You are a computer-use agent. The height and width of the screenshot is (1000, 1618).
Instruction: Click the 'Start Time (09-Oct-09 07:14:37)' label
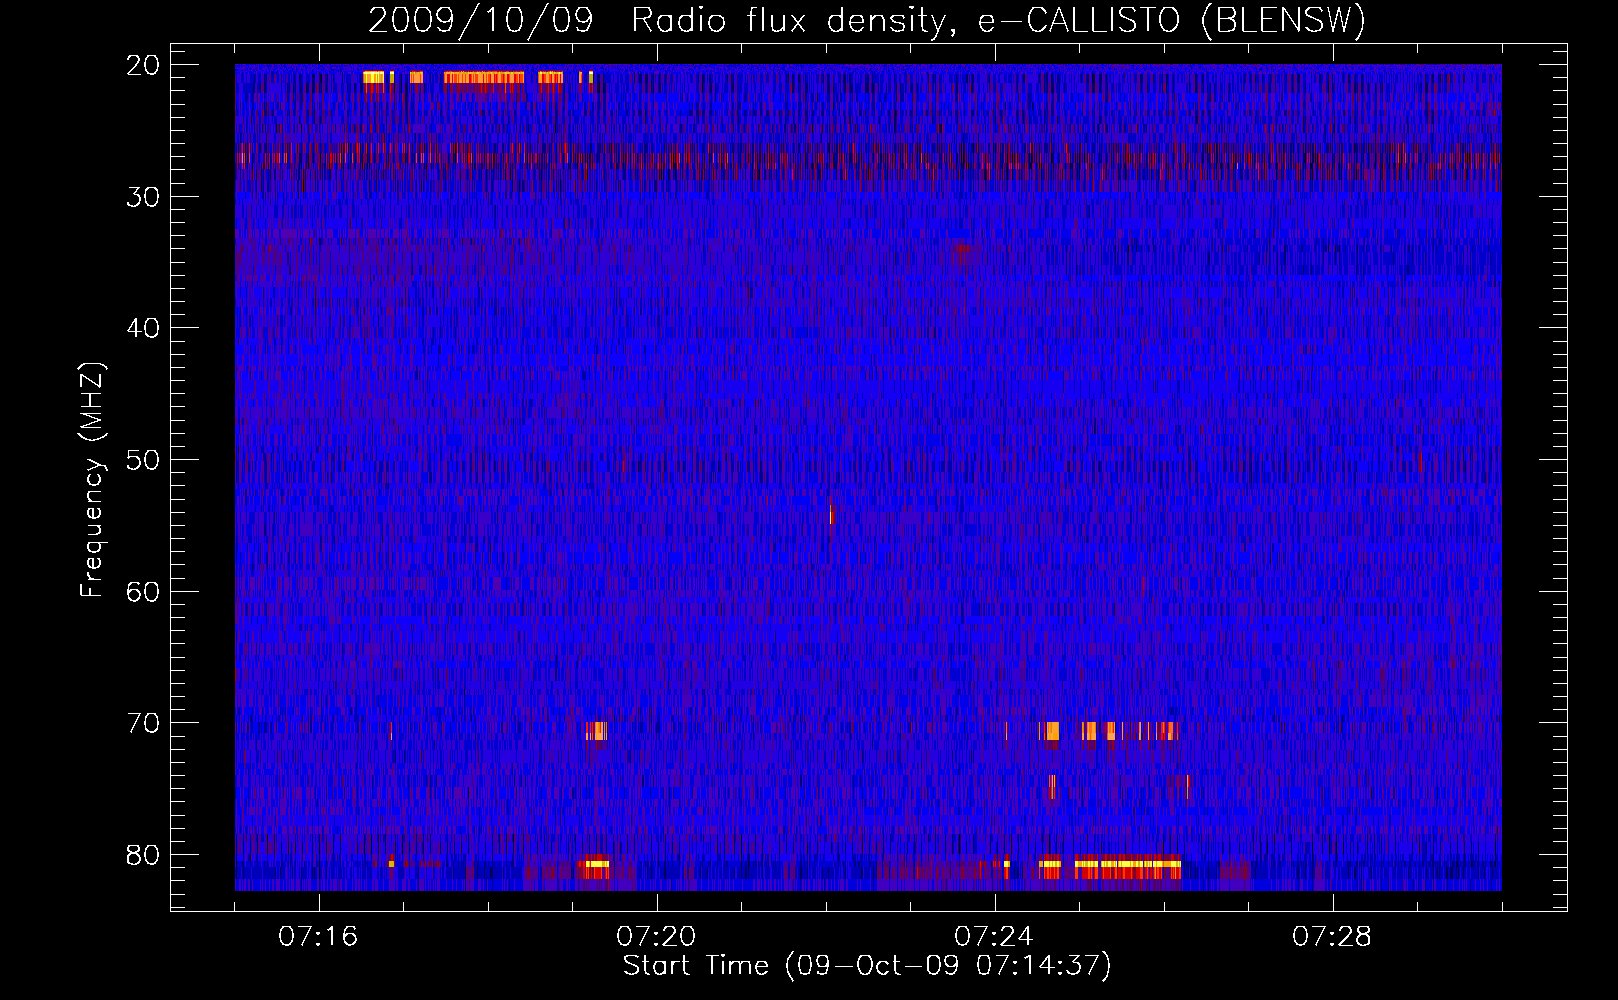coord(867,966)
